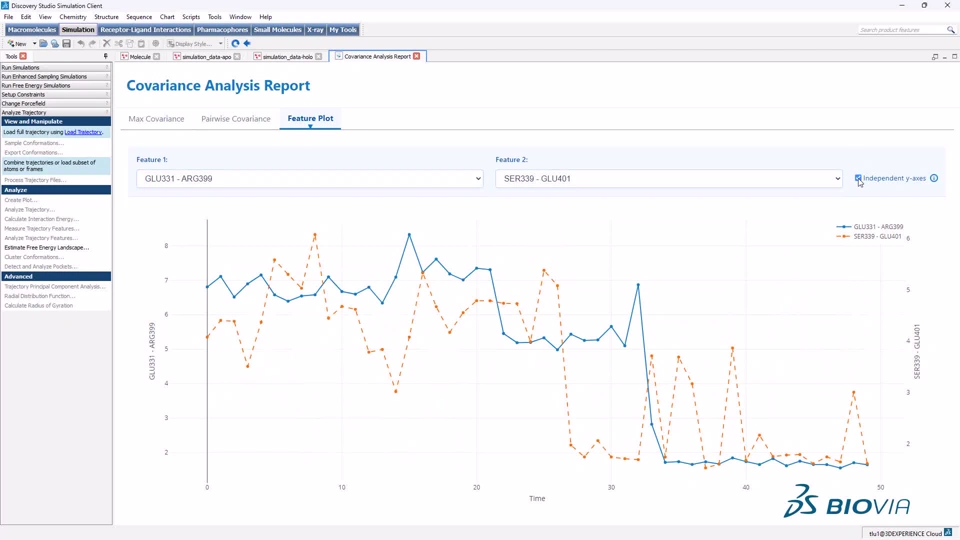Screen dimensions: 960x540
Task: Open the New dropdown arrow
Action: (x=34, y=43)
